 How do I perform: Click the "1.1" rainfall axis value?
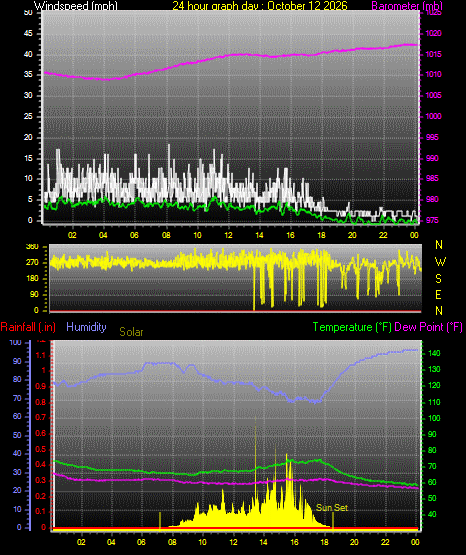[41, 355]
